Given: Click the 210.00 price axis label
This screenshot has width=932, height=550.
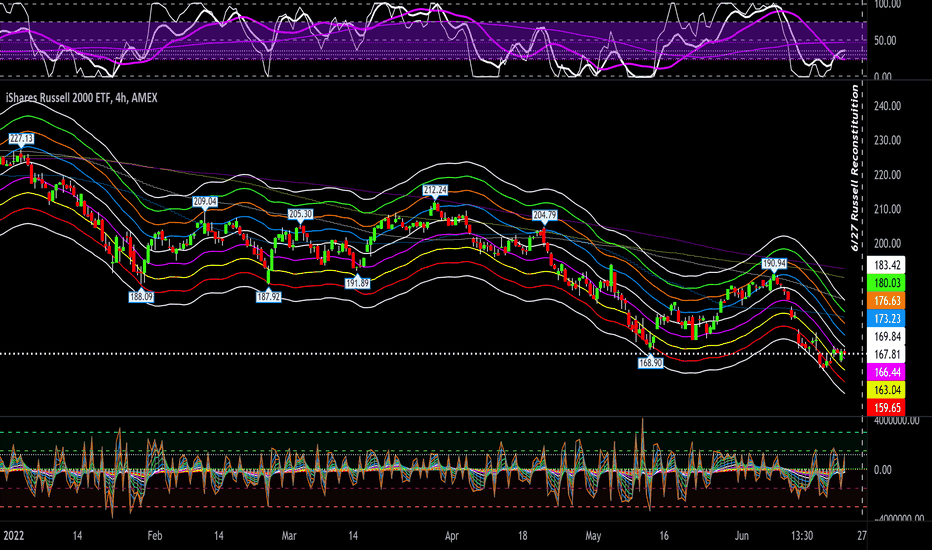Looking at the screenshot, I should tap(887, 209).
